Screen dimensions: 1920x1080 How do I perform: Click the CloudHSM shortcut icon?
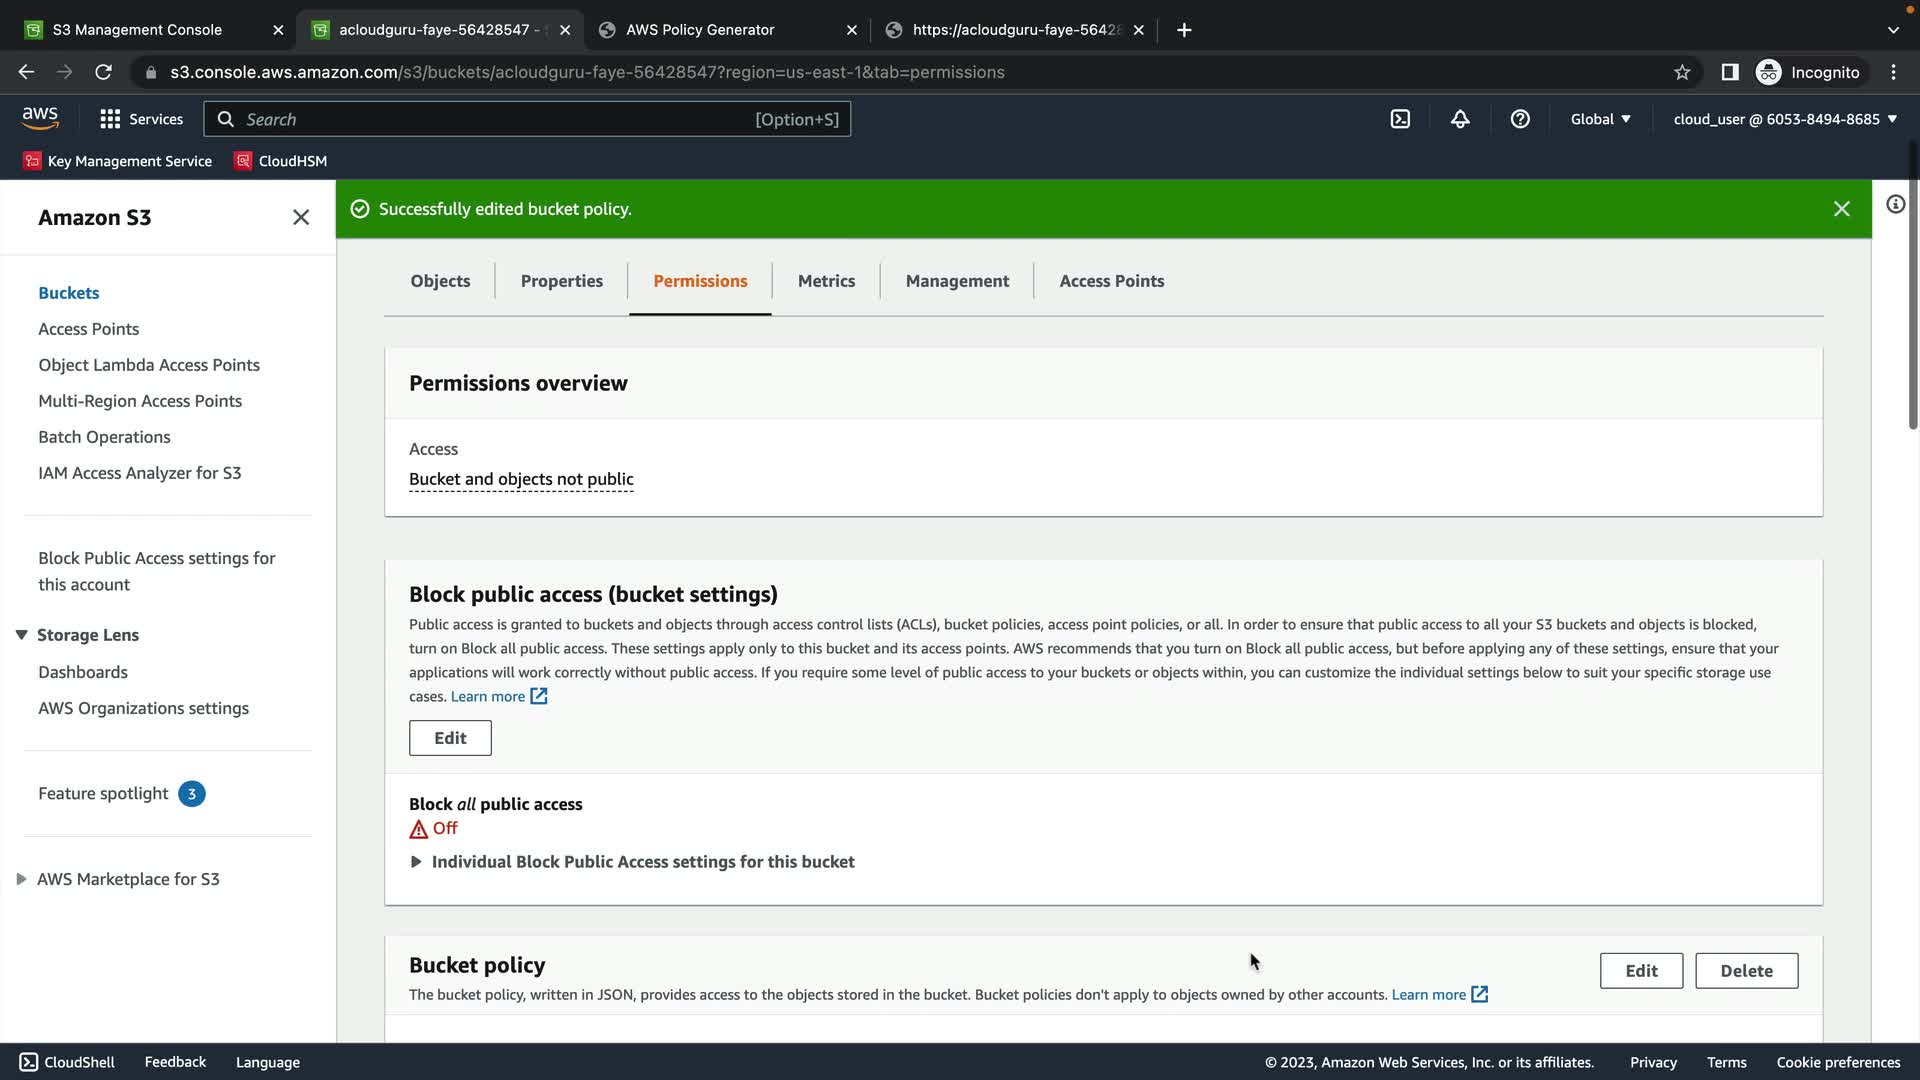pyautogui.click(x=243, y=161)
